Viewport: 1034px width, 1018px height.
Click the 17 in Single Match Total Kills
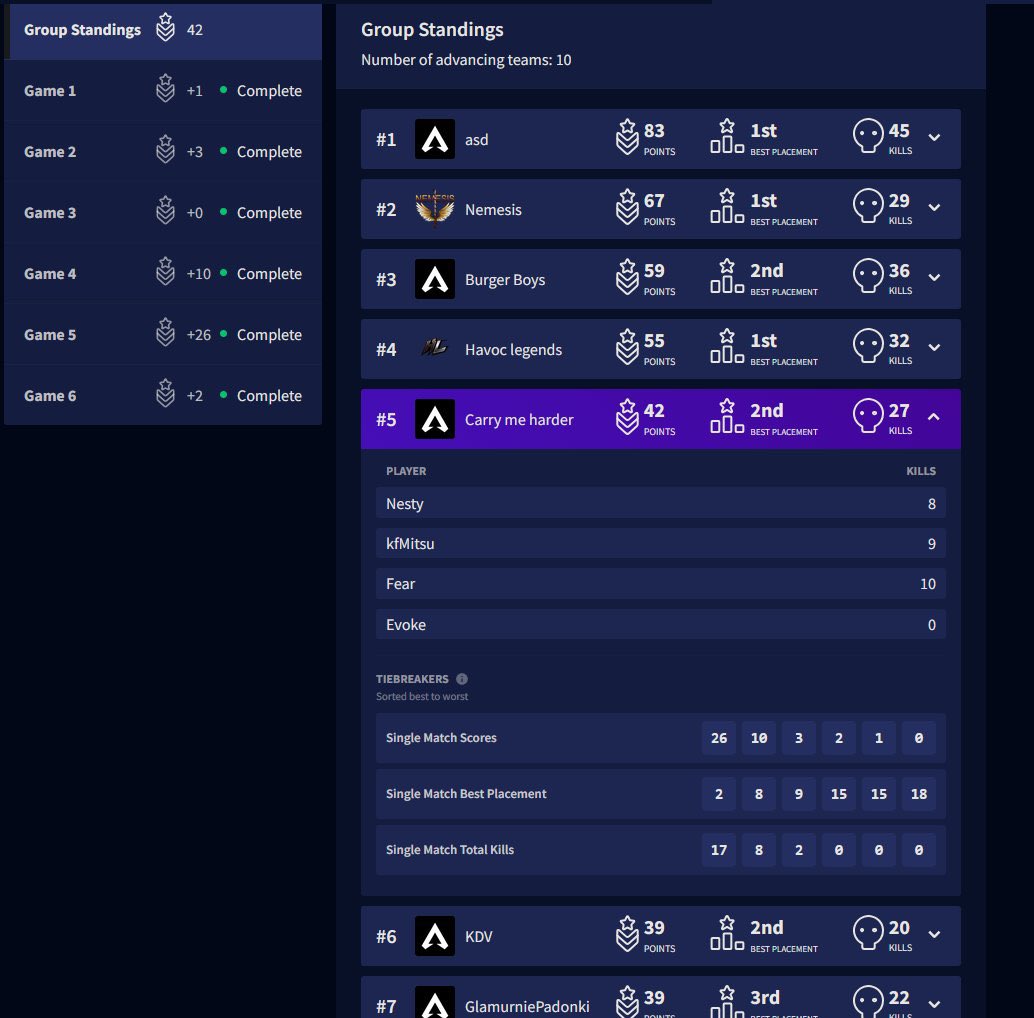pos(719,850)
